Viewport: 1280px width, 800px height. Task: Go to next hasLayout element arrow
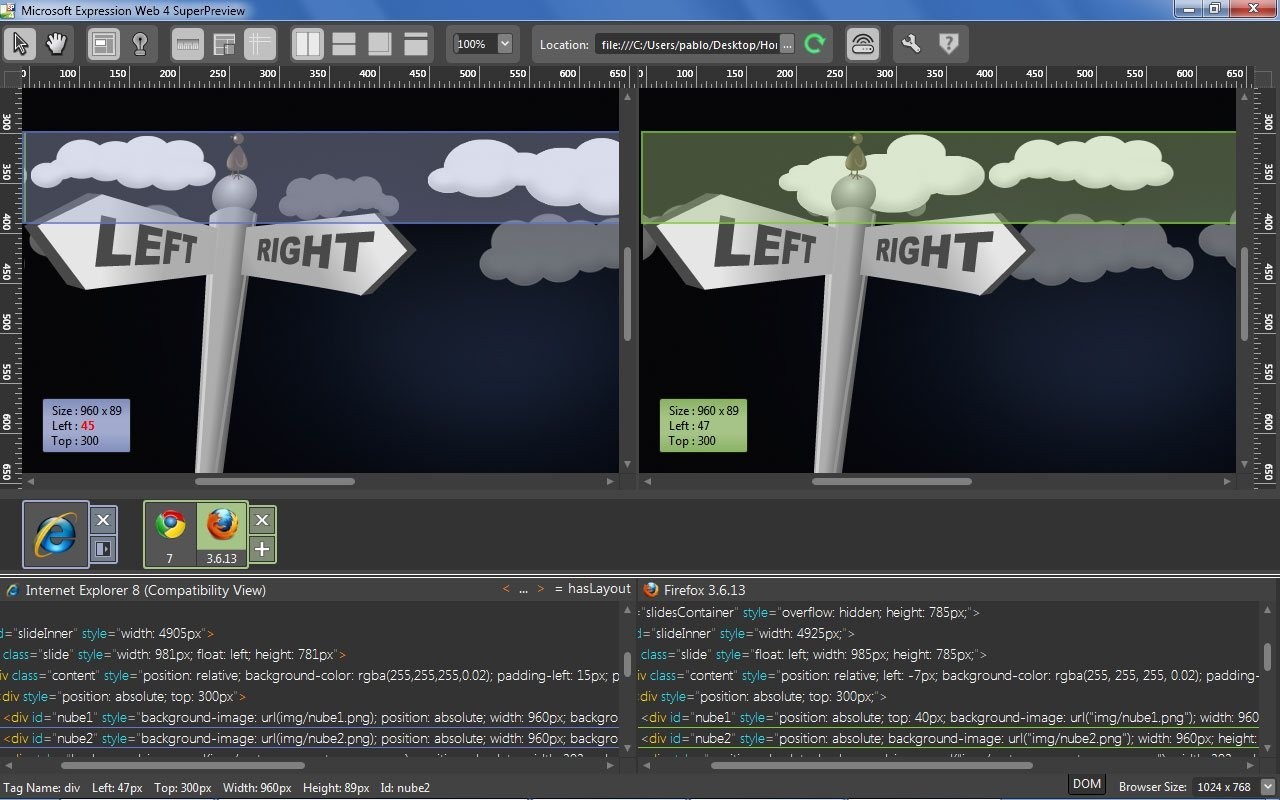click(x=541, y=589)
